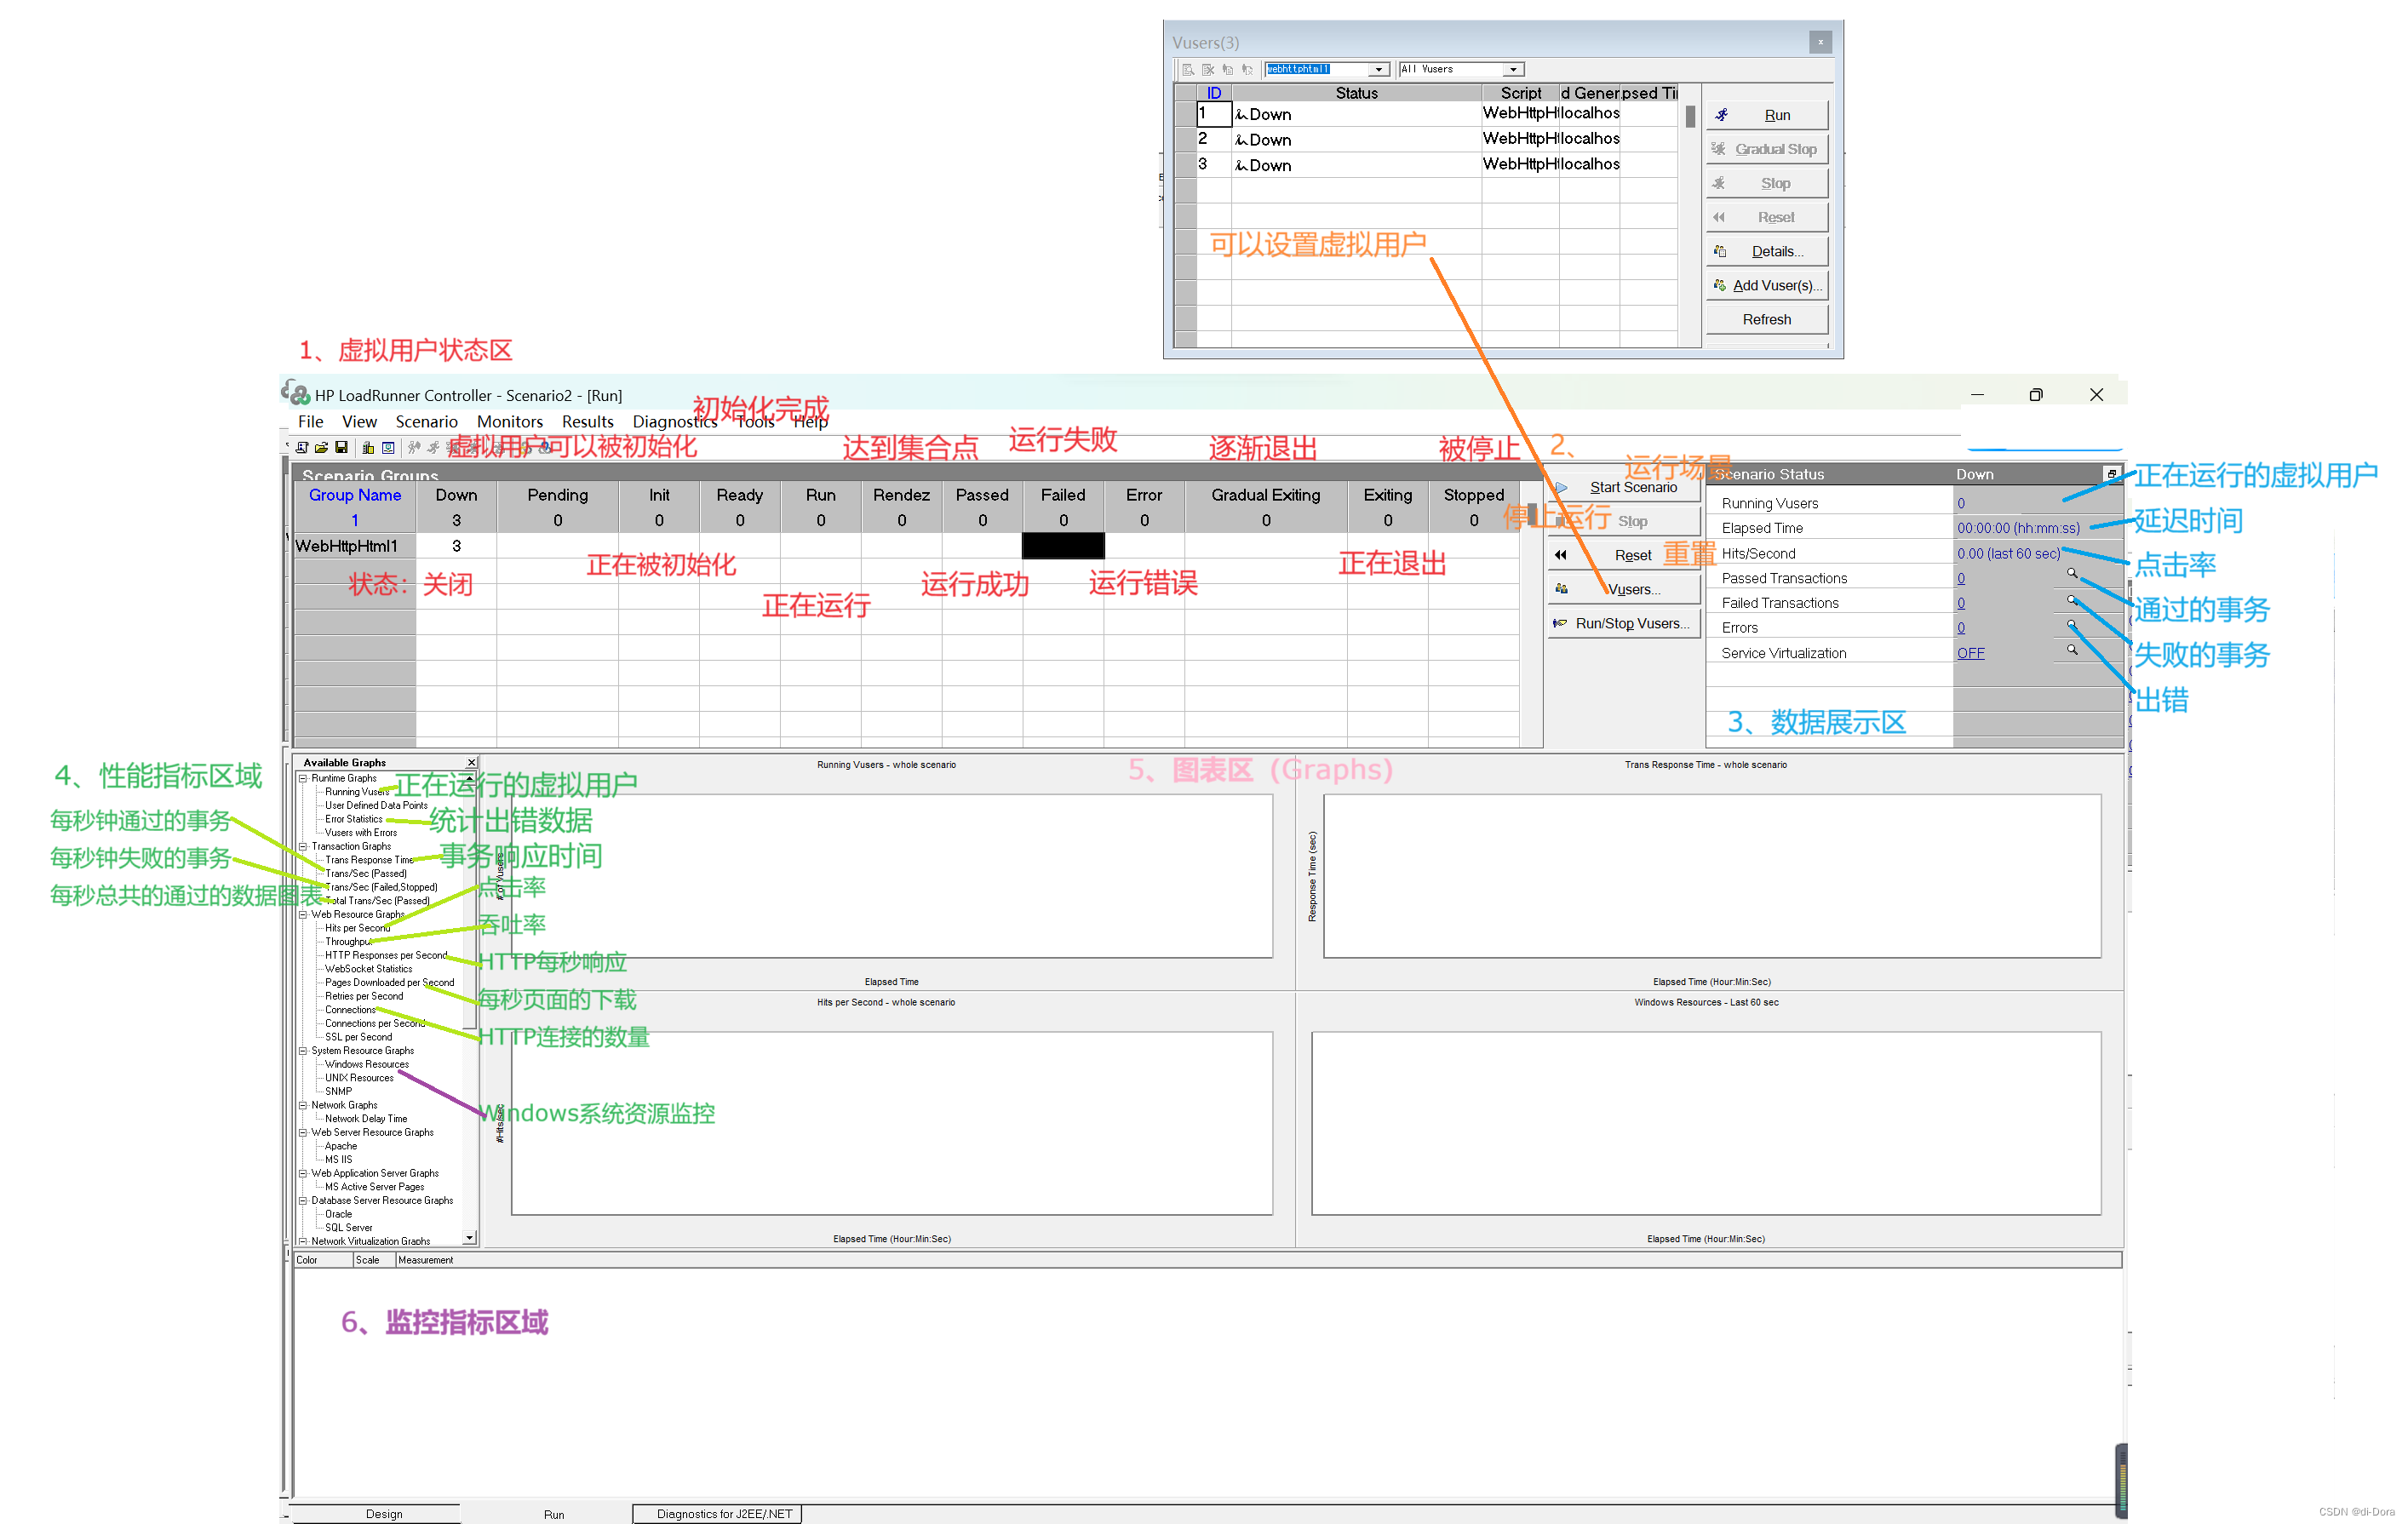This screenshot has height=1524, width=2408.
Task: Open the All Vusers filter dropdown
Action: pyautogui.click(x=1513, y=69)
